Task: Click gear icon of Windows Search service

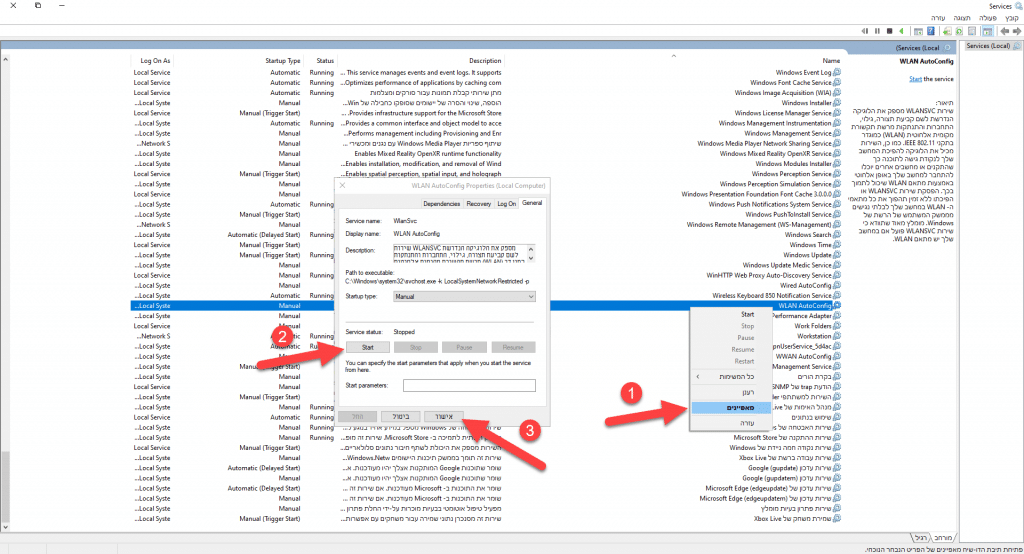Action: (x=837, y=235)
